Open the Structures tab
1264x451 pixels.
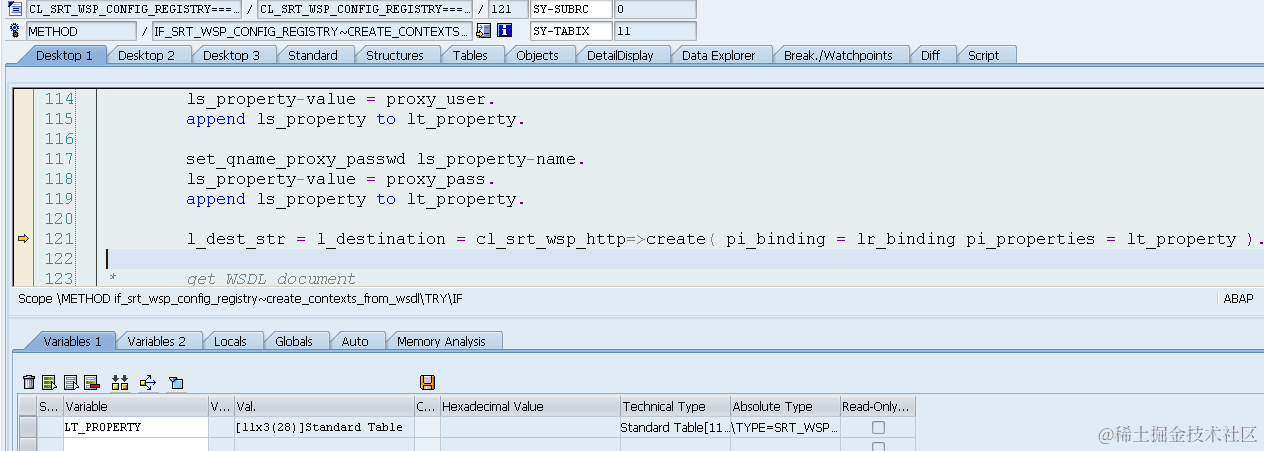click(395, 55)
